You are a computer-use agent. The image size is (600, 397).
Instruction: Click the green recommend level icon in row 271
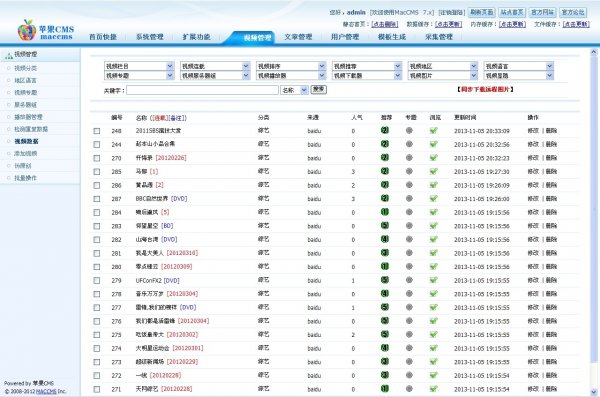click(x=385, y=389)
